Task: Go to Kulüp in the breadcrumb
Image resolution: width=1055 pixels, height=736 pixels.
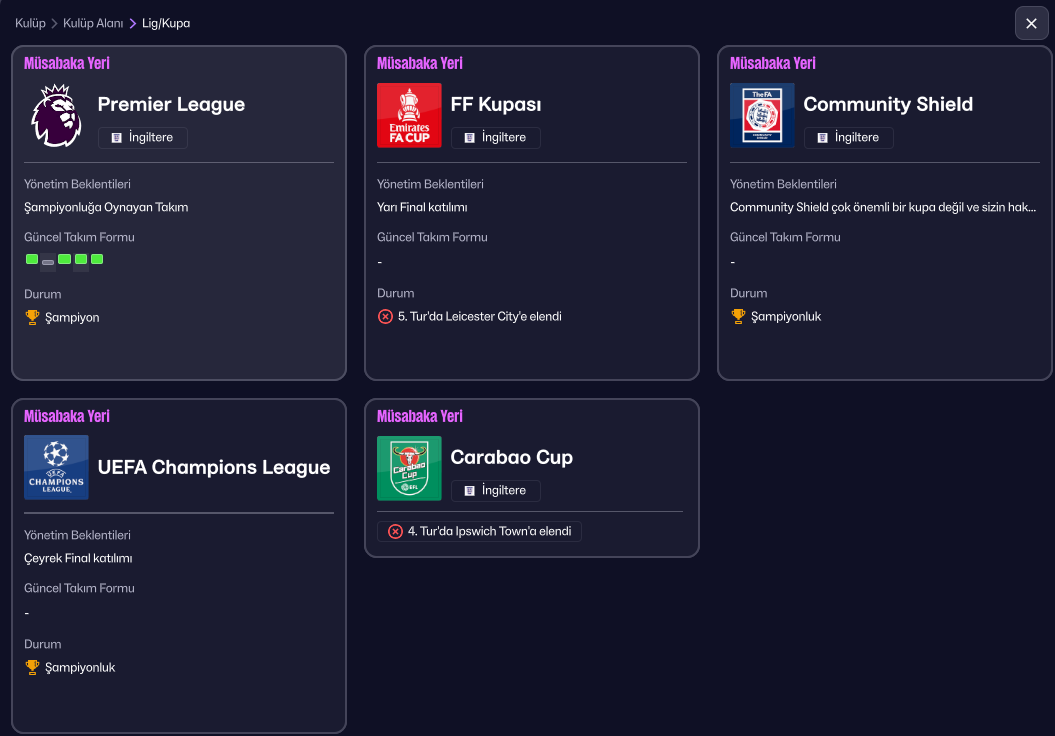Action: click(30, 23)
